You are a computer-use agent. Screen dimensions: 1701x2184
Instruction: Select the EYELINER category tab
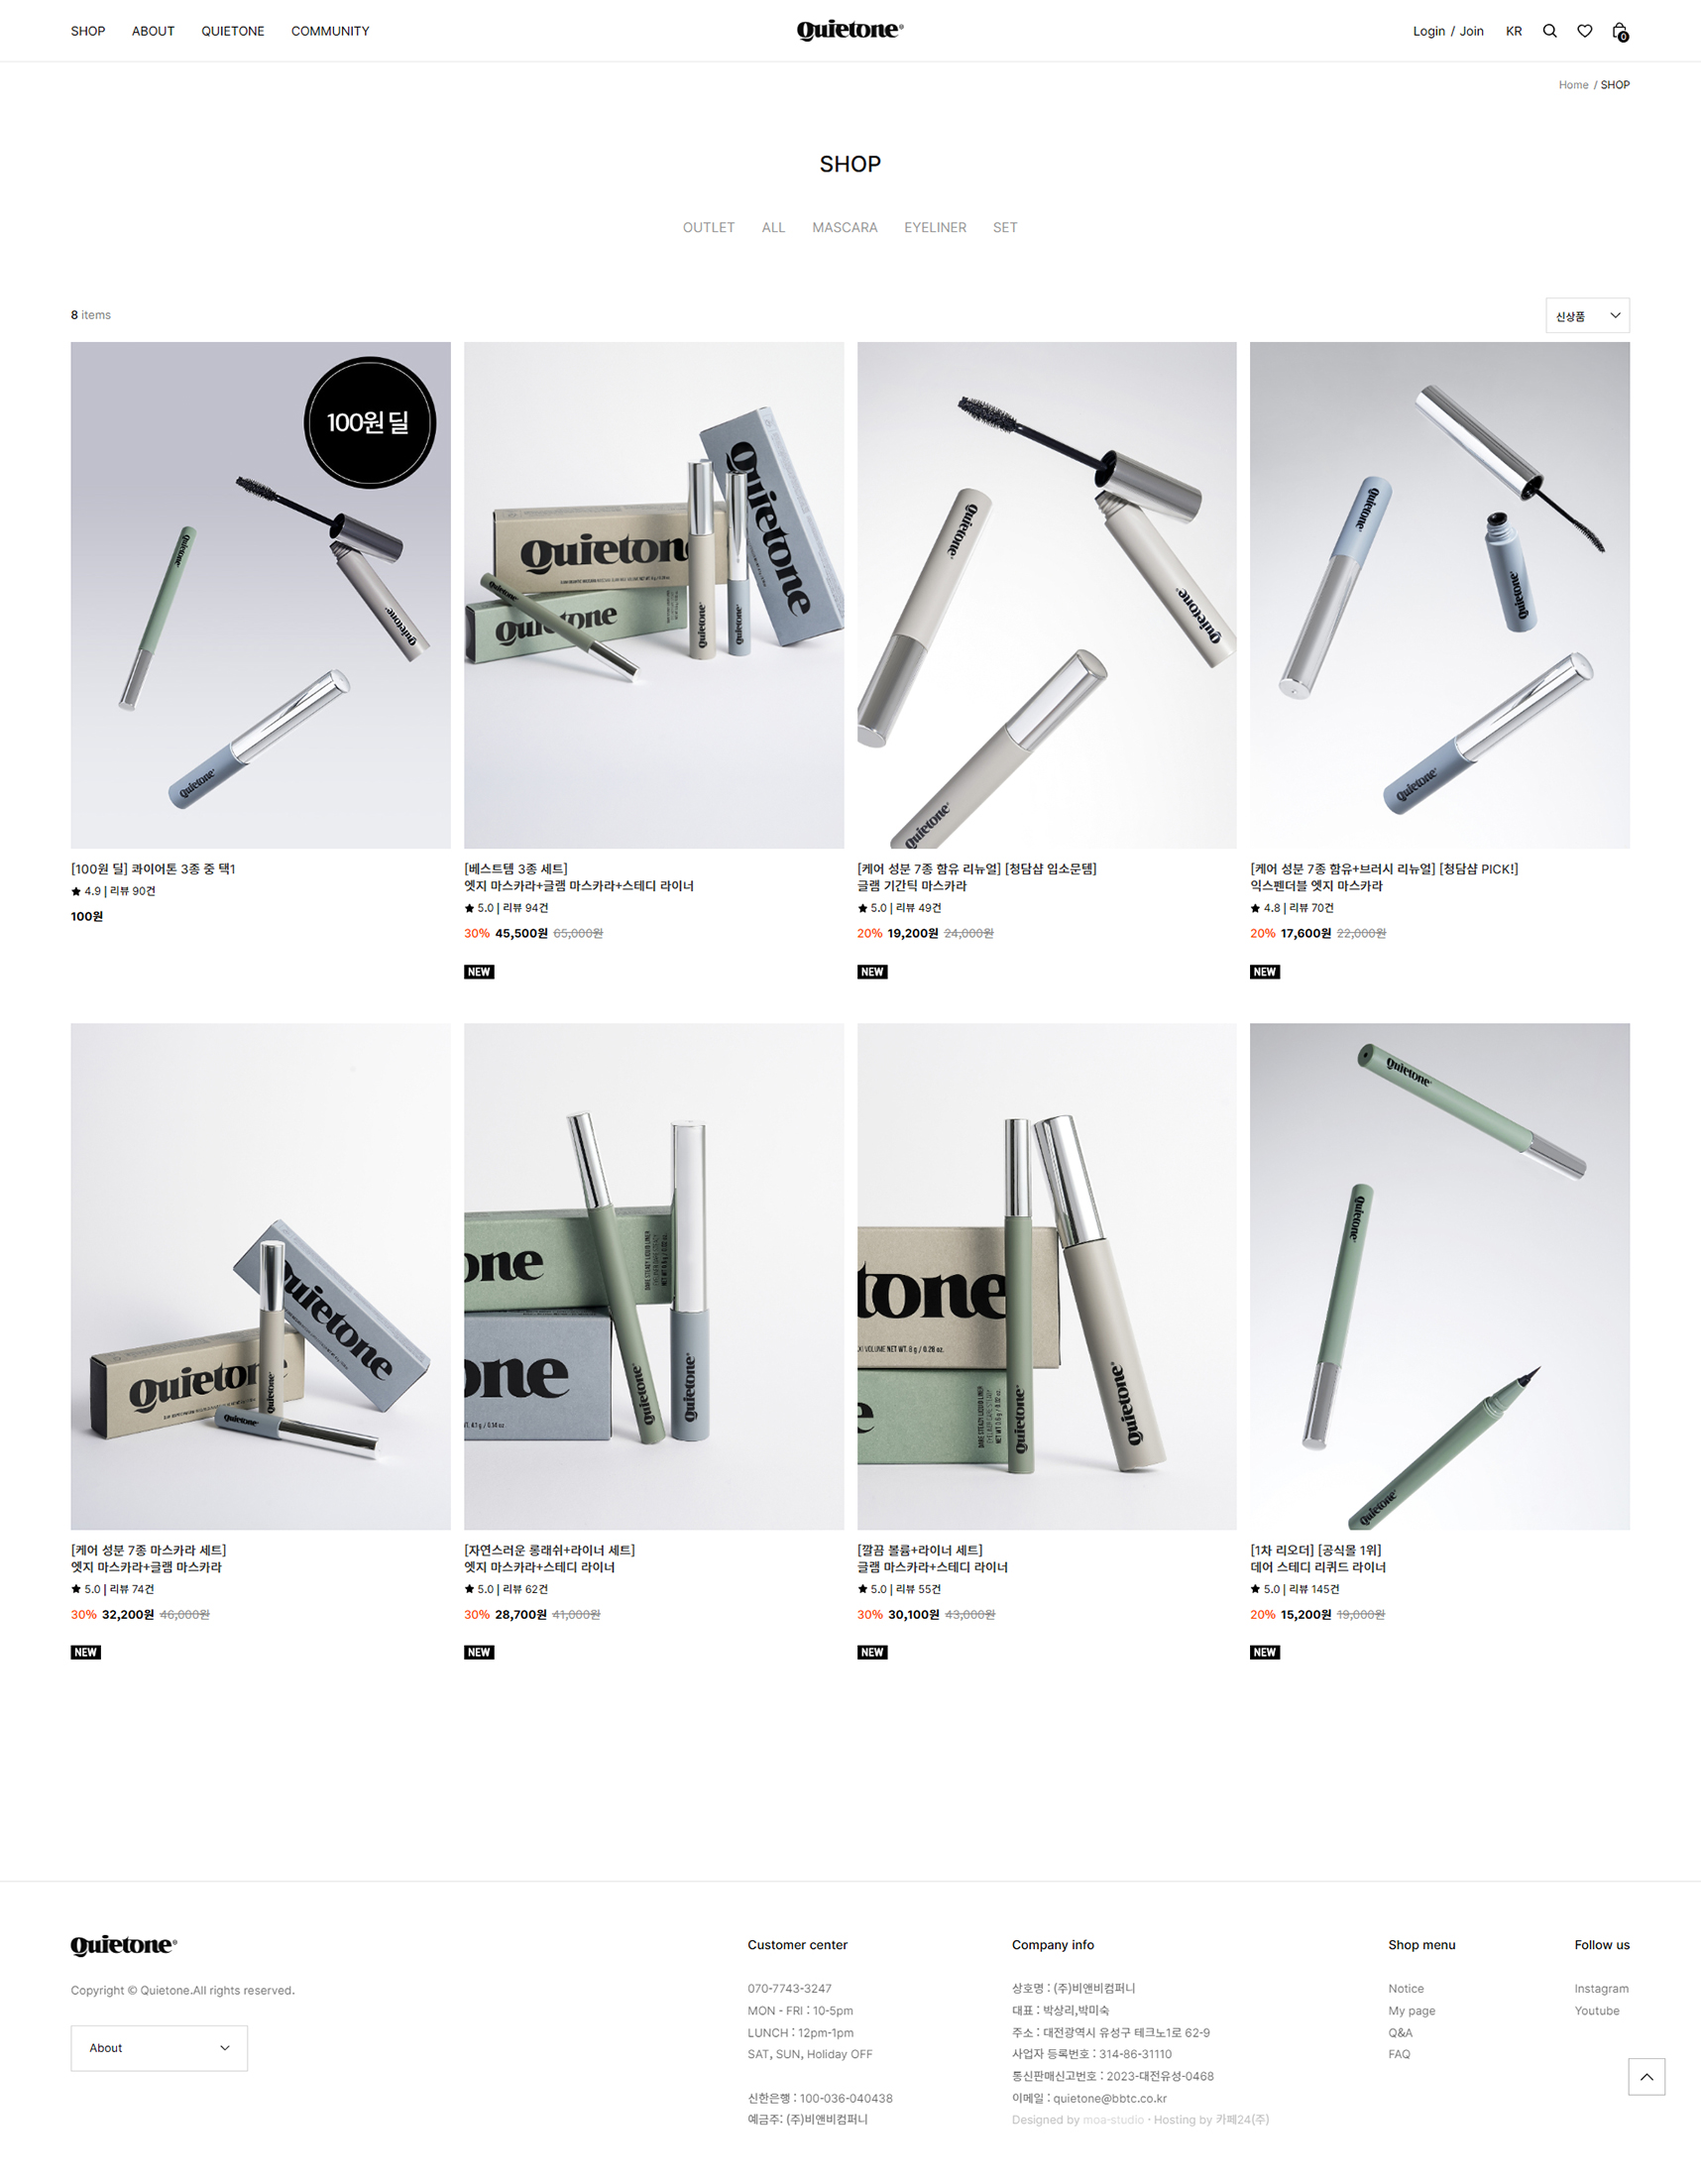click(x=935, y=228)
